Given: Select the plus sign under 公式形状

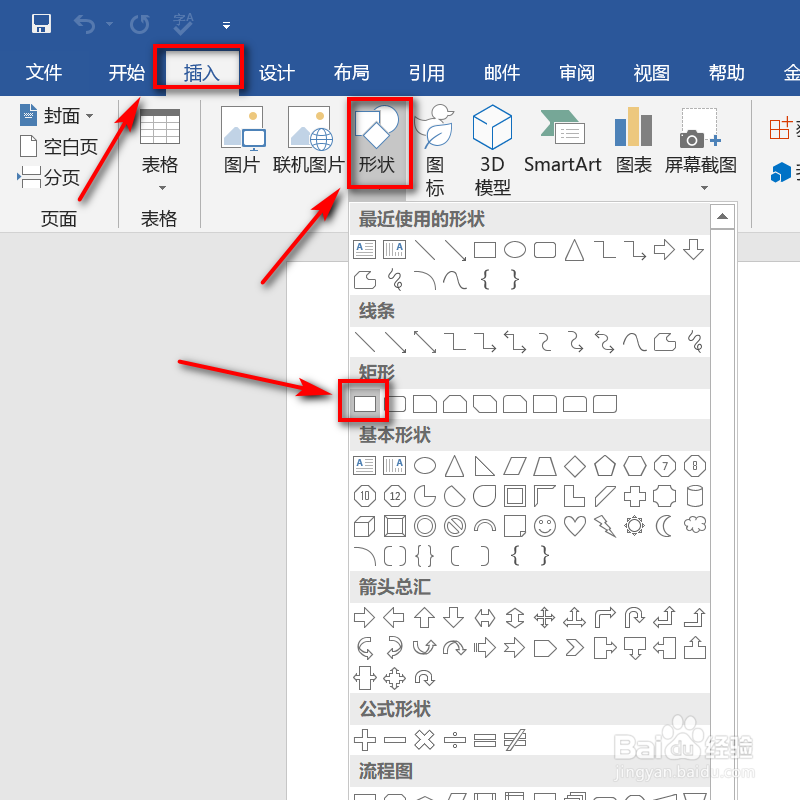Looking at the screenshot, I should pyautogui.click(x=365, y=740).
